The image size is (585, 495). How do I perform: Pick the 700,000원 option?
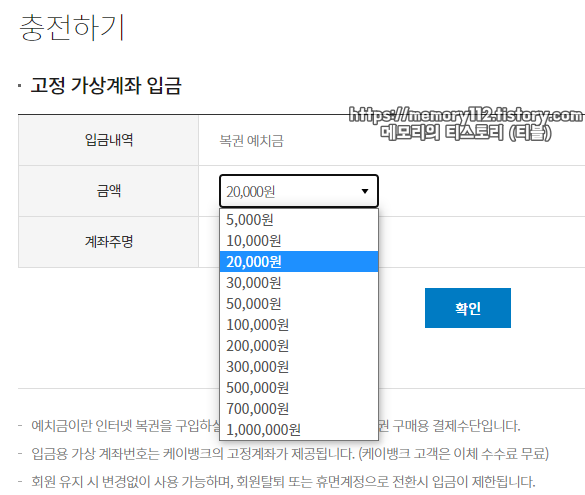[299, 409]
